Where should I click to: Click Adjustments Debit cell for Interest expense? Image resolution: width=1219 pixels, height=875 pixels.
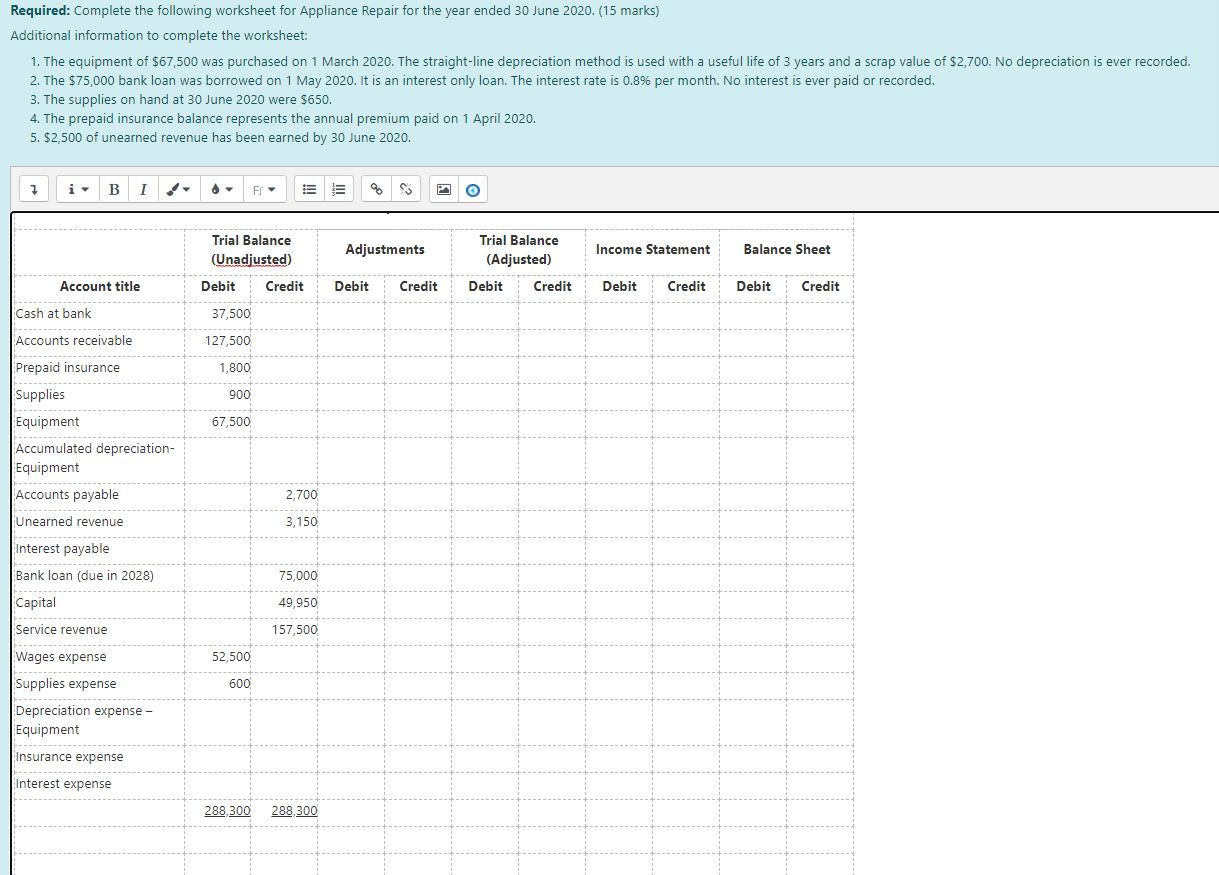(x=351, y=784)
